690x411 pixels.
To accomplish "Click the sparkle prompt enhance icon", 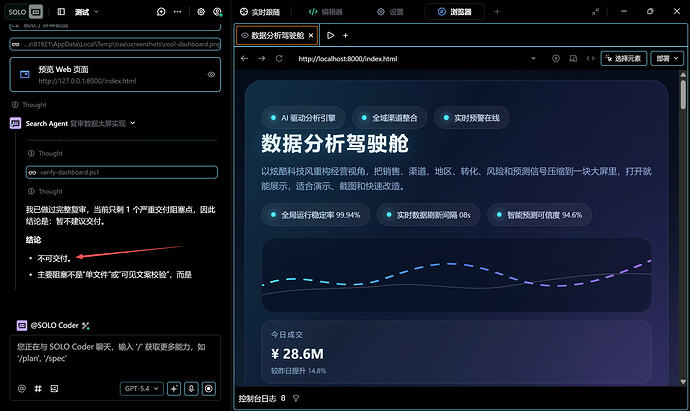I will [x=174, y=388].
